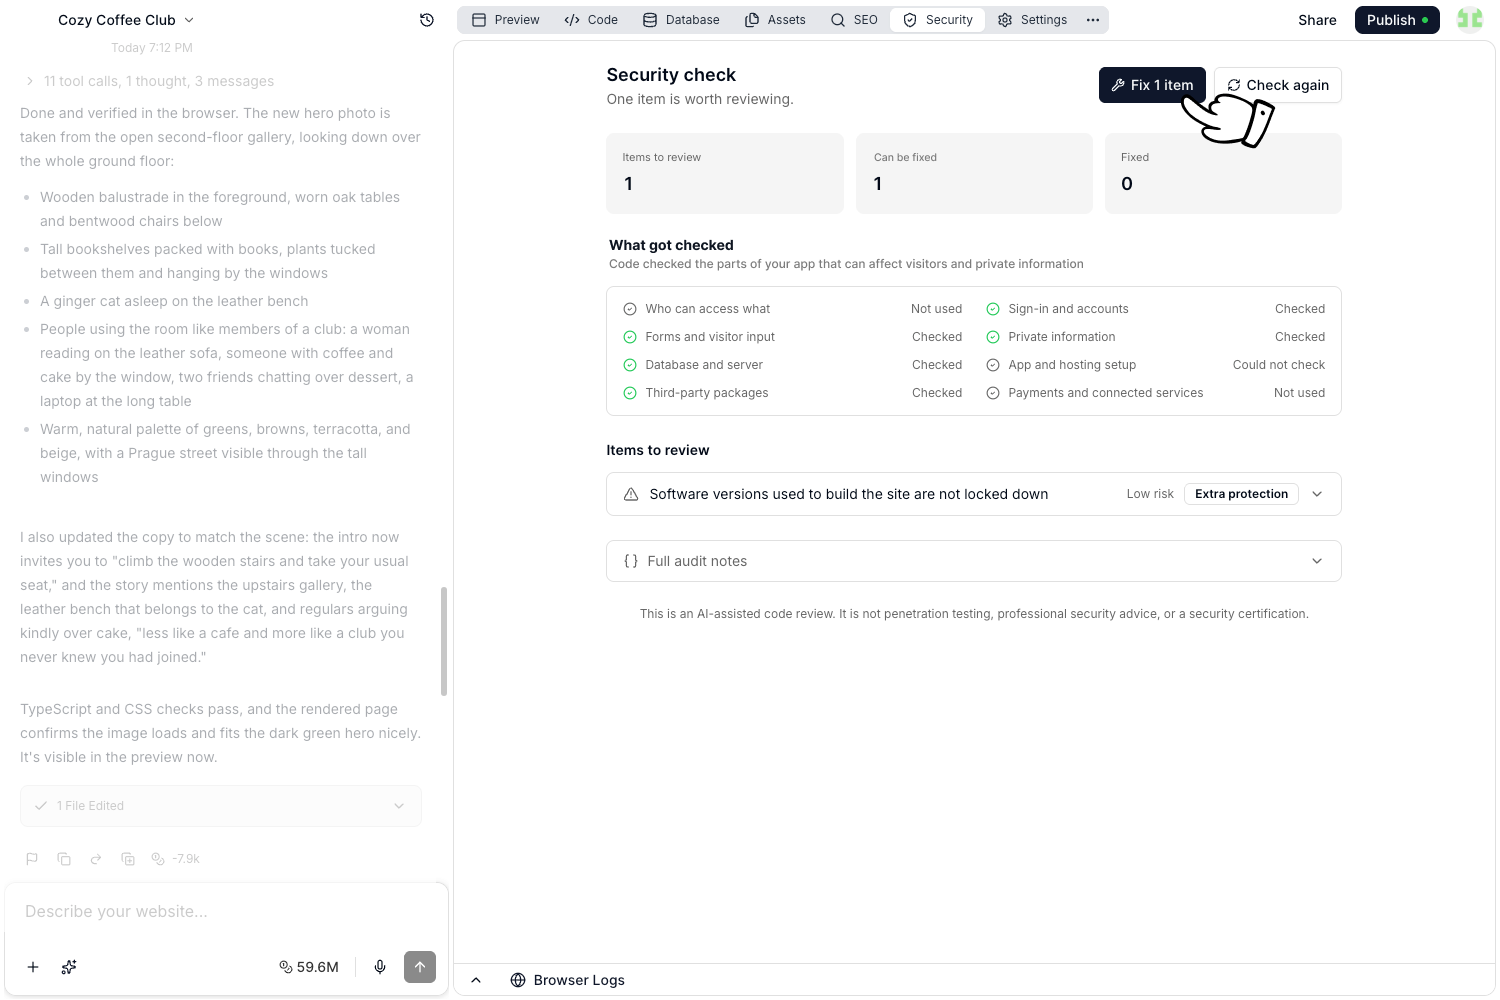Run Check again
The width and height of the screenshot is (1500, 1000).
(1278, 85)
